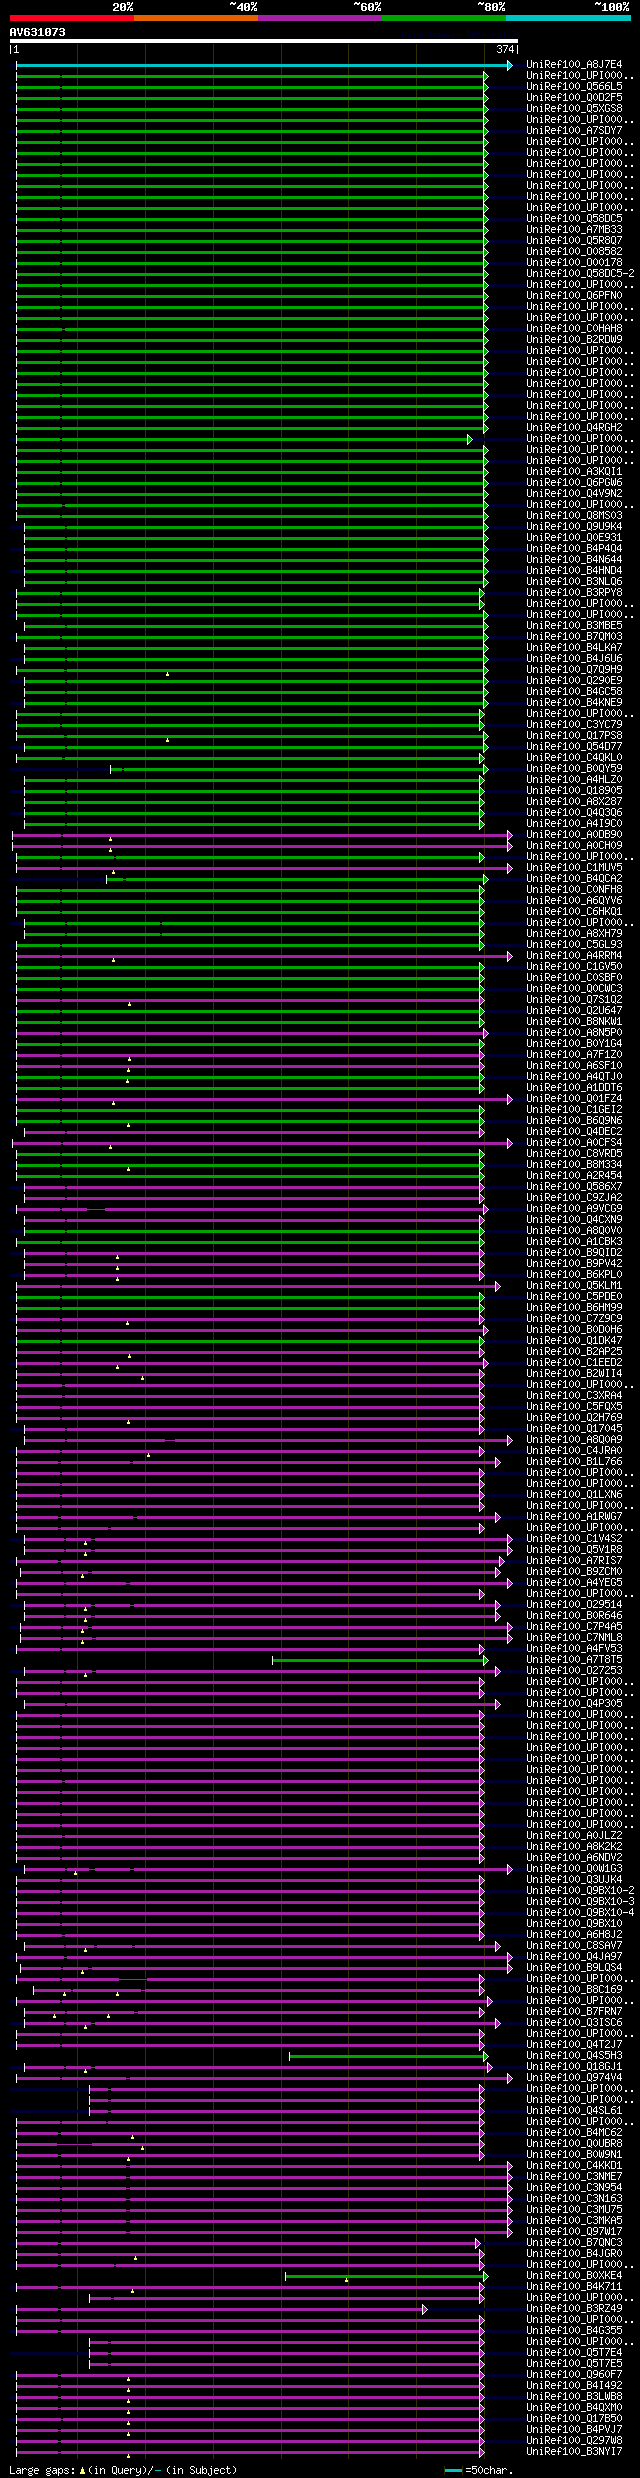Select hit label UniRef100_A0JLZ2
Screen dimensions: 640x2478
[x=574, y=1836]
